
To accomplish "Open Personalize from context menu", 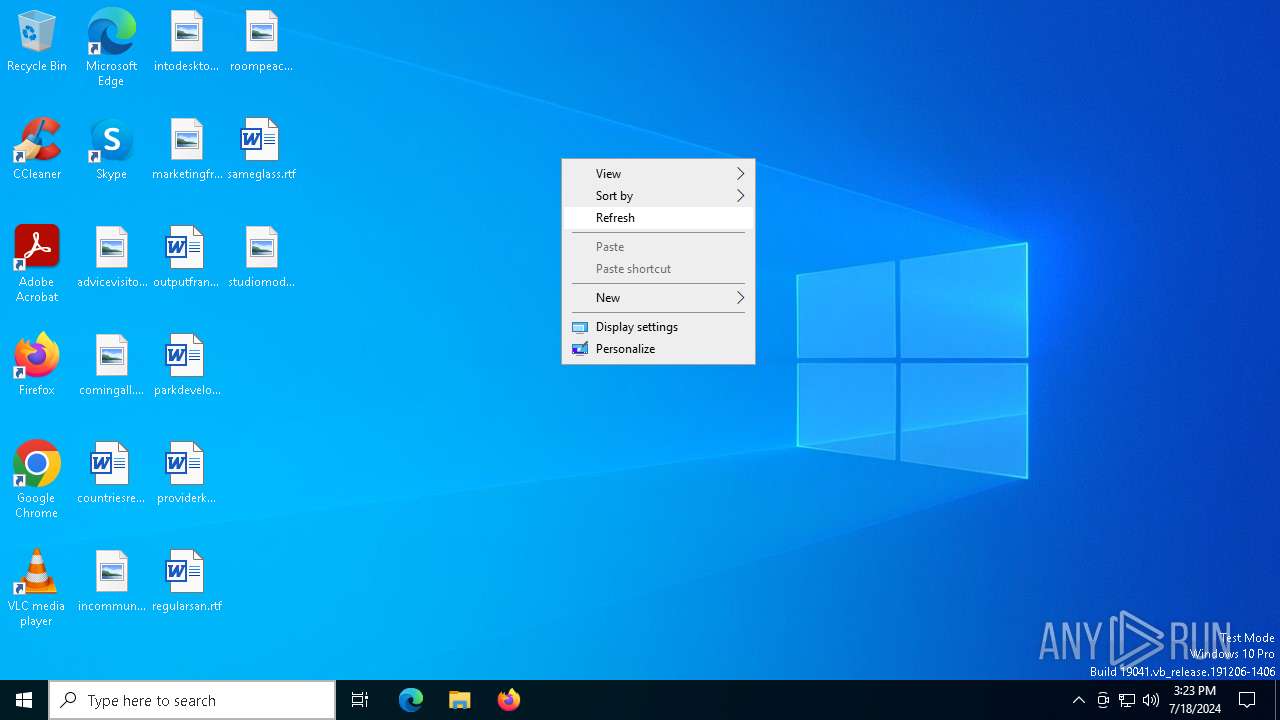I will tap(658, 349).
